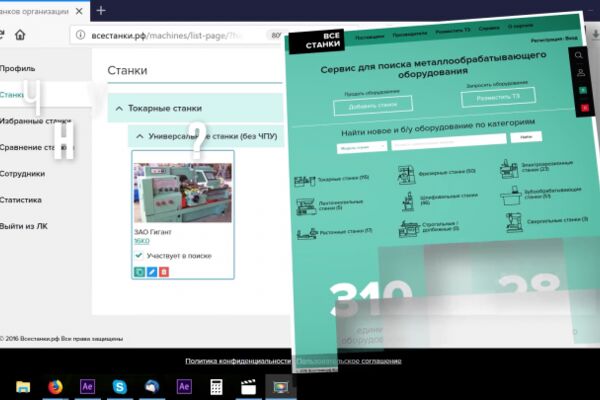Collapse the Токарные станки section
Screen dimensions: 600x400
[x=119, y=108]
